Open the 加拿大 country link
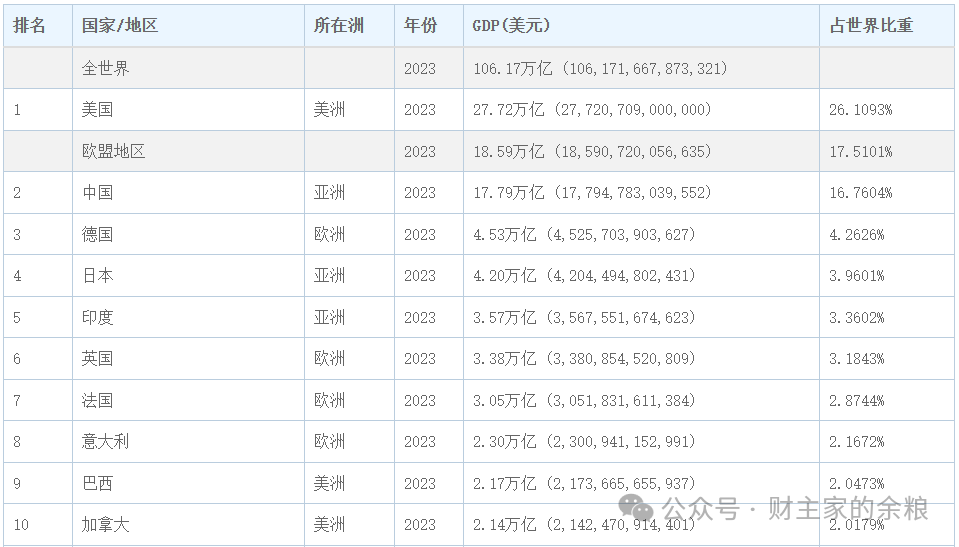This screenshot has height=547, width=959. pyautogui.click(x=105, y=525)
